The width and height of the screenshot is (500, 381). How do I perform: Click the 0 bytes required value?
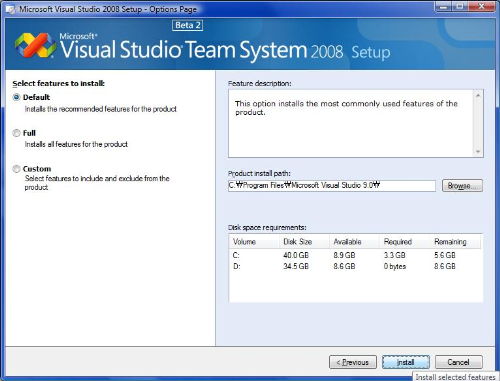[x=395, y=266]
